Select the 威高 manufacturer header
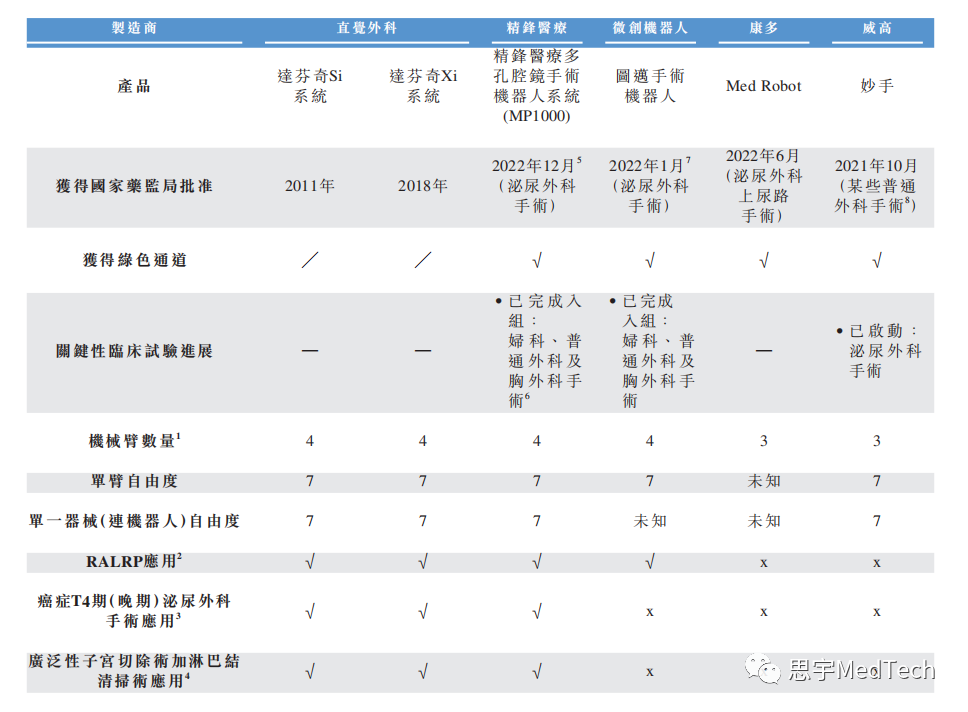This screenshot has width=968, height=712. 877,28
